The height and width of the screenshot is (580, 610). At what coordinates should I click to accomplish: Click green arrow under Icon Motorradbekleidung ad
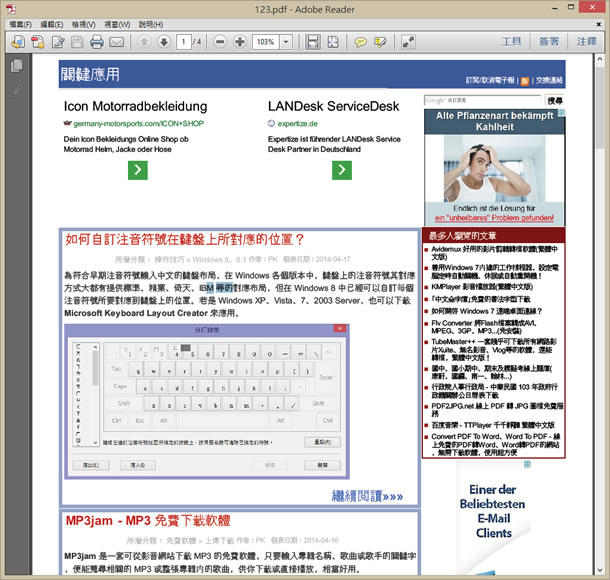(138, 170)
